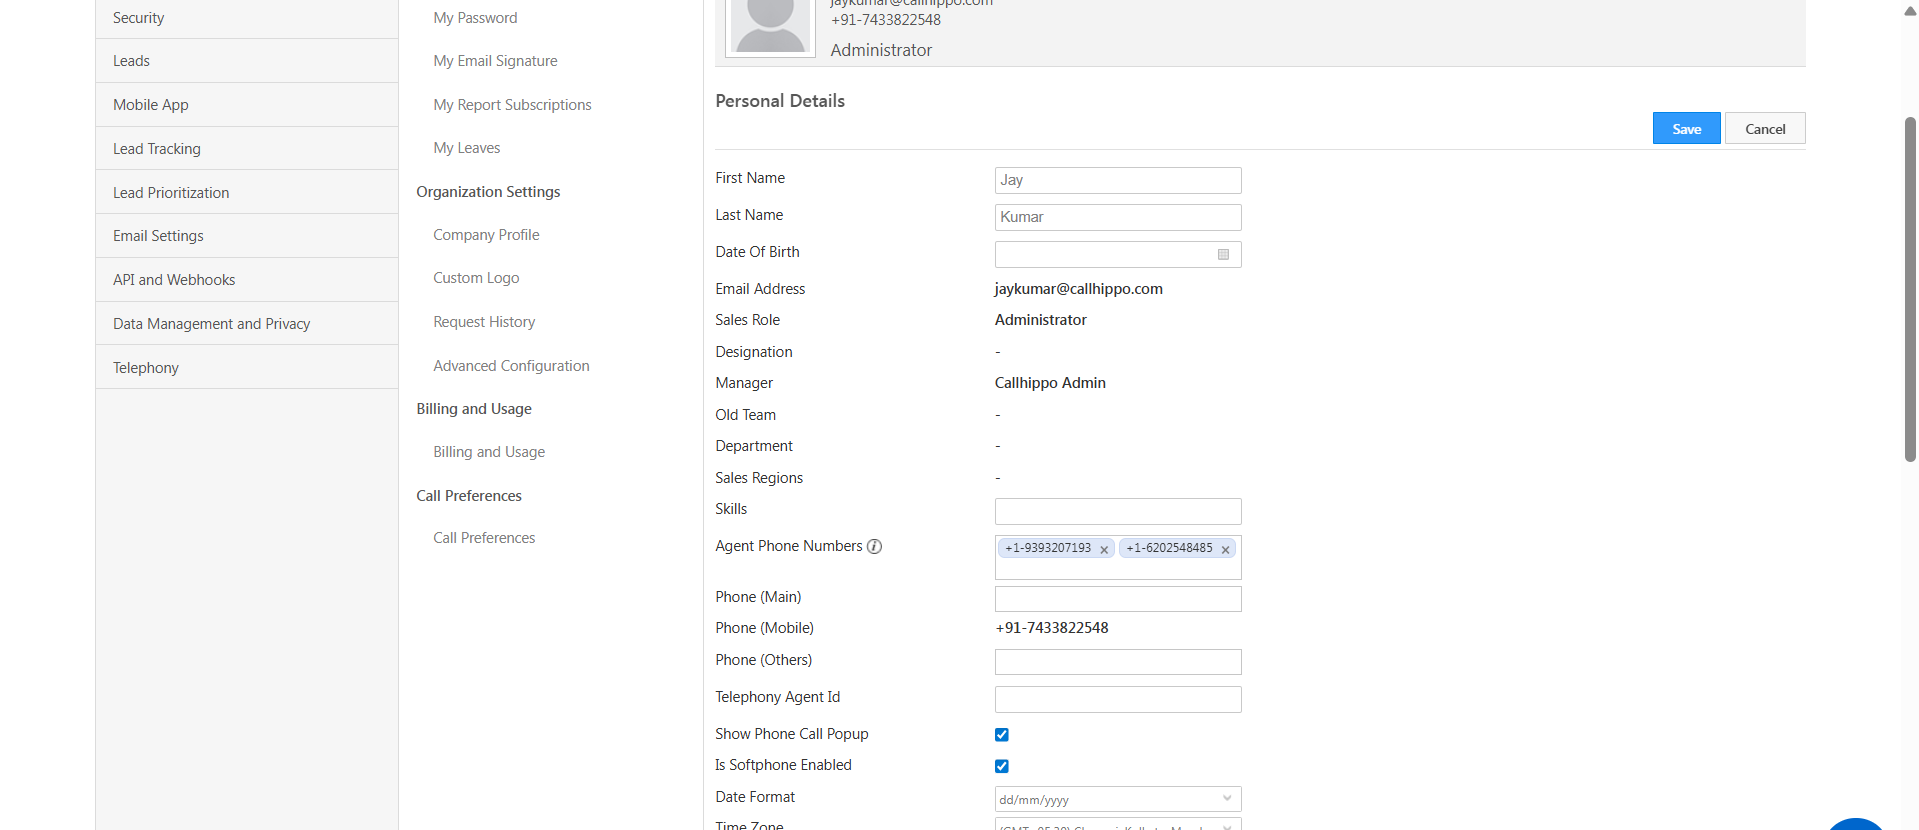1919x830 pixels.
Task: Open Call Preferences sub-item
Action: click(x=484, y=538)
